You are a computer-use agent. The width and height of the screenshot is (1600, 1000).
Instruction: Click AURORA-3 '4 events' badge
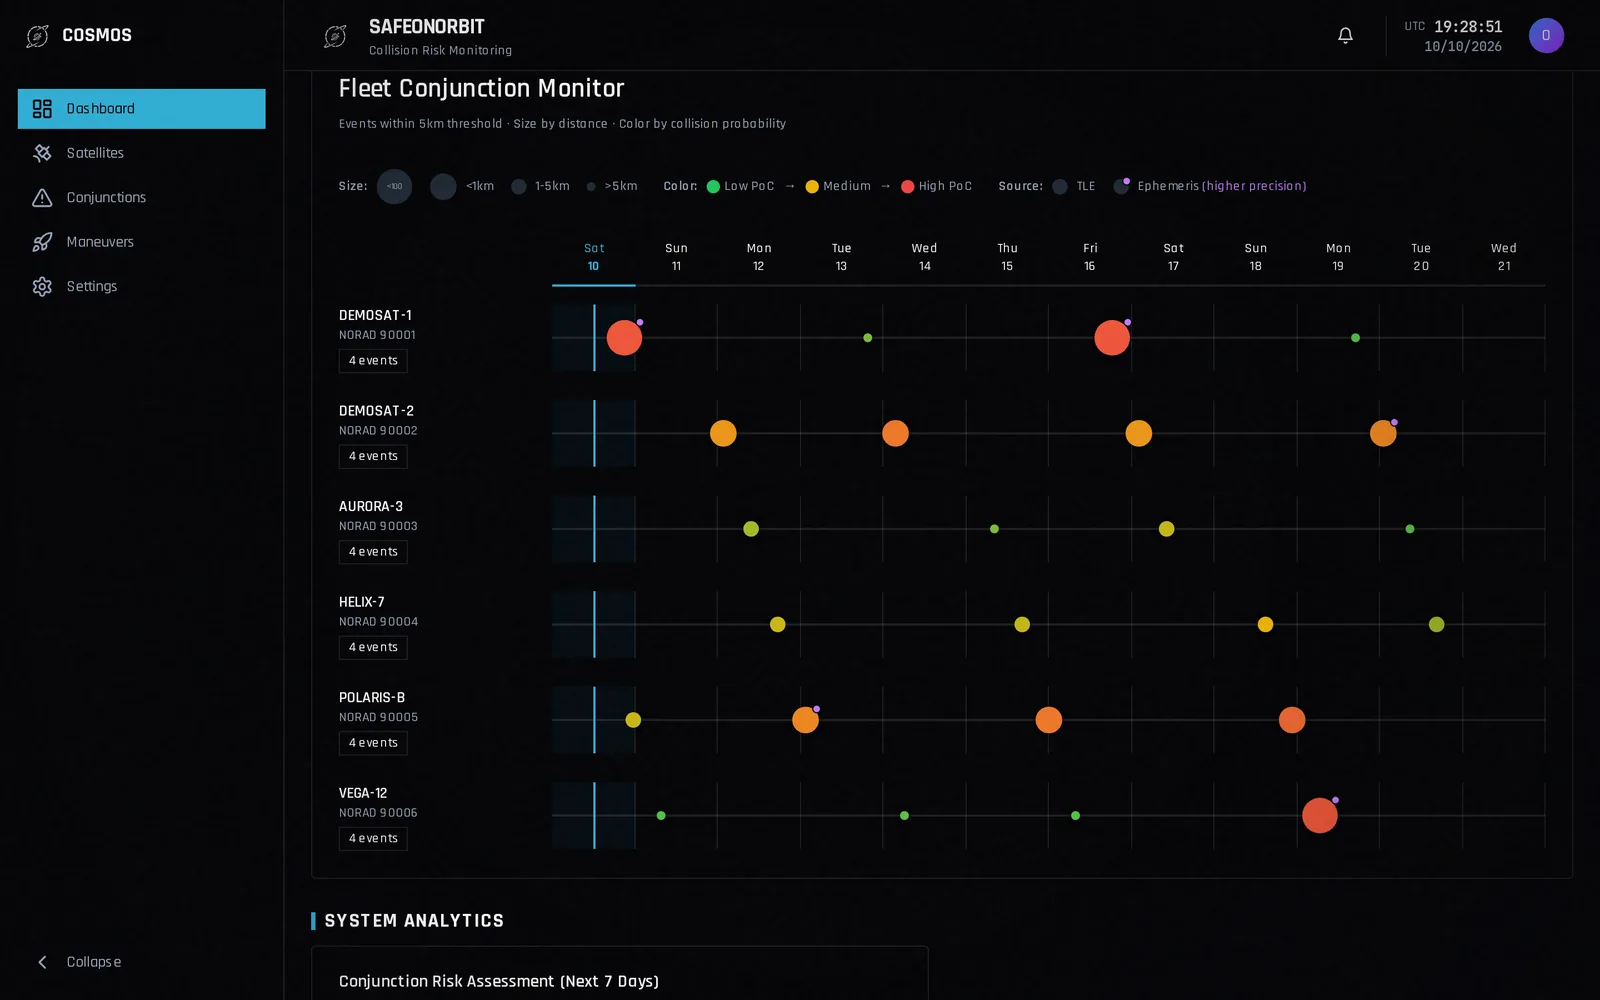[x=373, y=552]
